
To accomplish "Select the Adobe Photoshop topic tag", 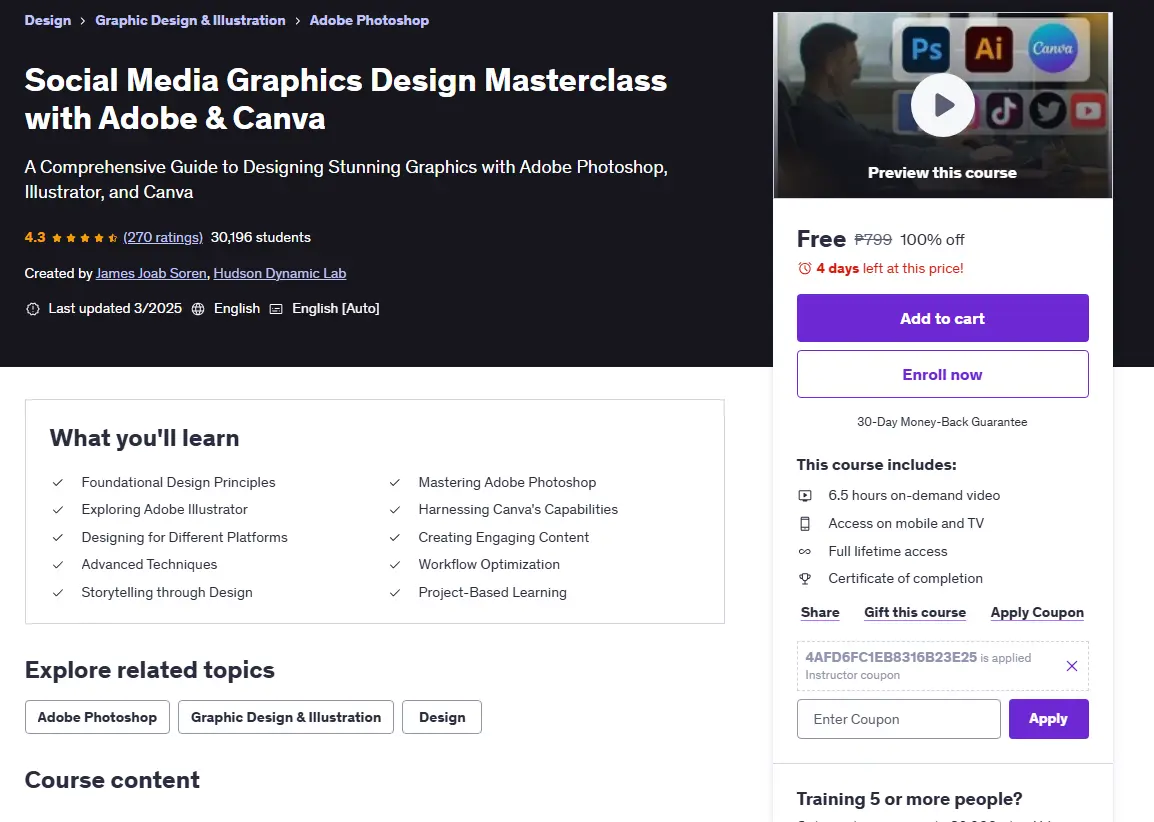I will pos(97,717).
